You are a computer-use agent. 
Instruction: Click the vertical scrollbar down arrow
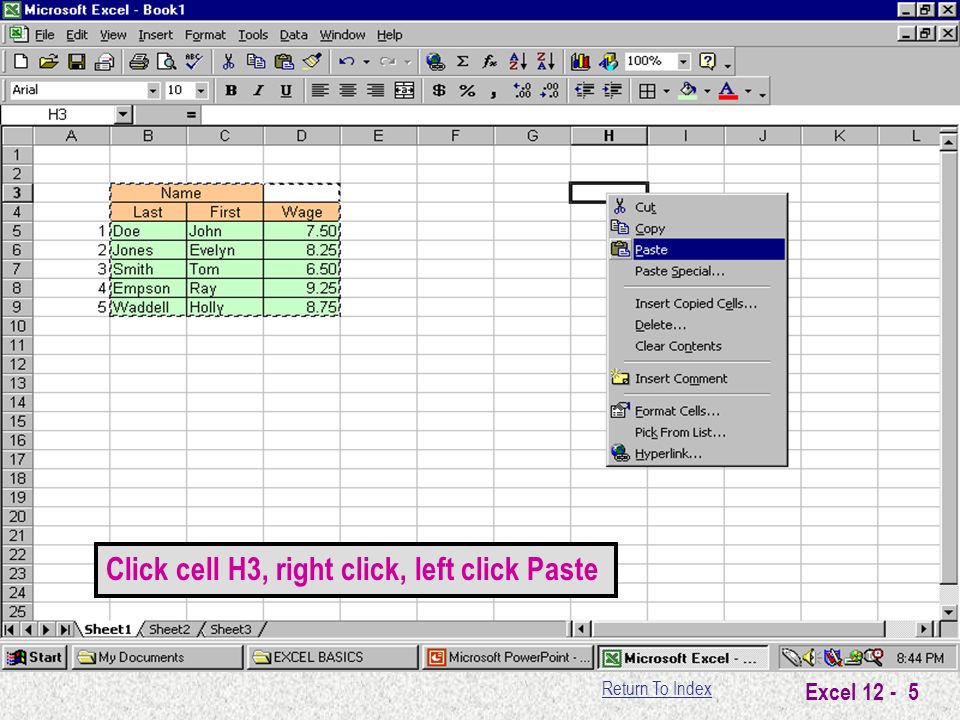click(948, 611)
